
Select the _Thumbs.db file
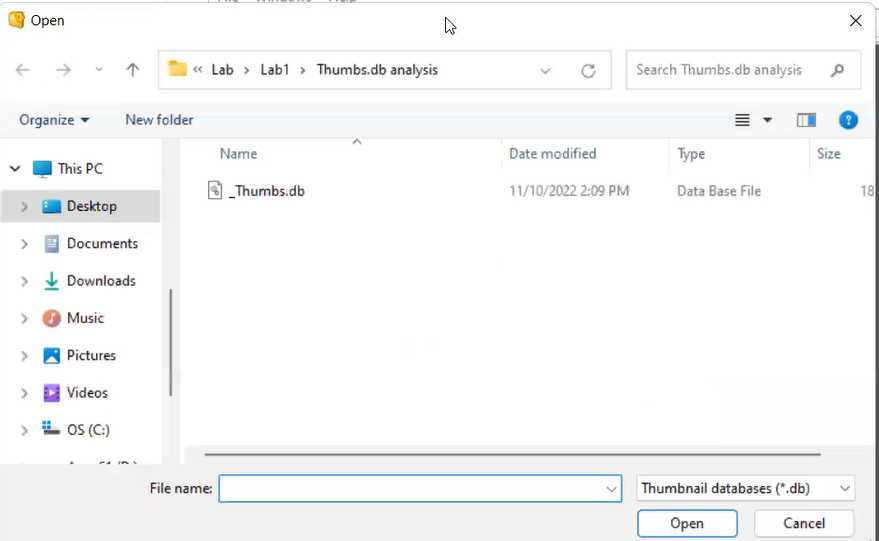coord(266,191)
